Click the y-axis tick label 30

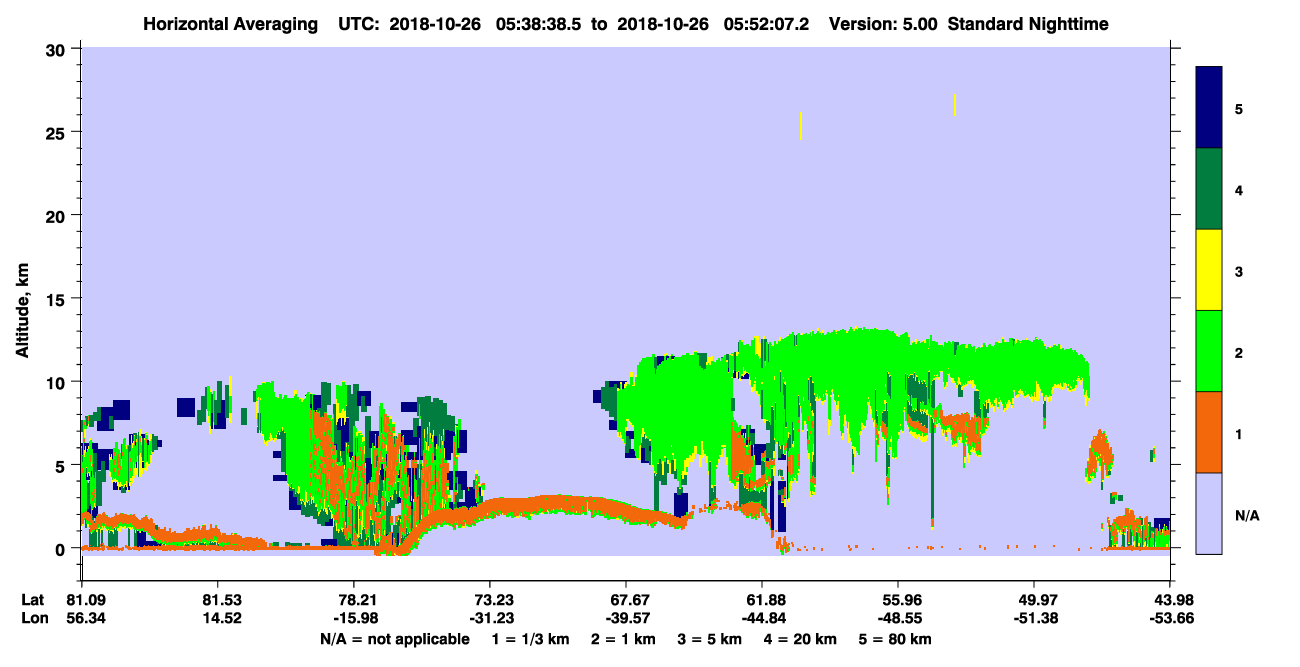coord(56,49)
